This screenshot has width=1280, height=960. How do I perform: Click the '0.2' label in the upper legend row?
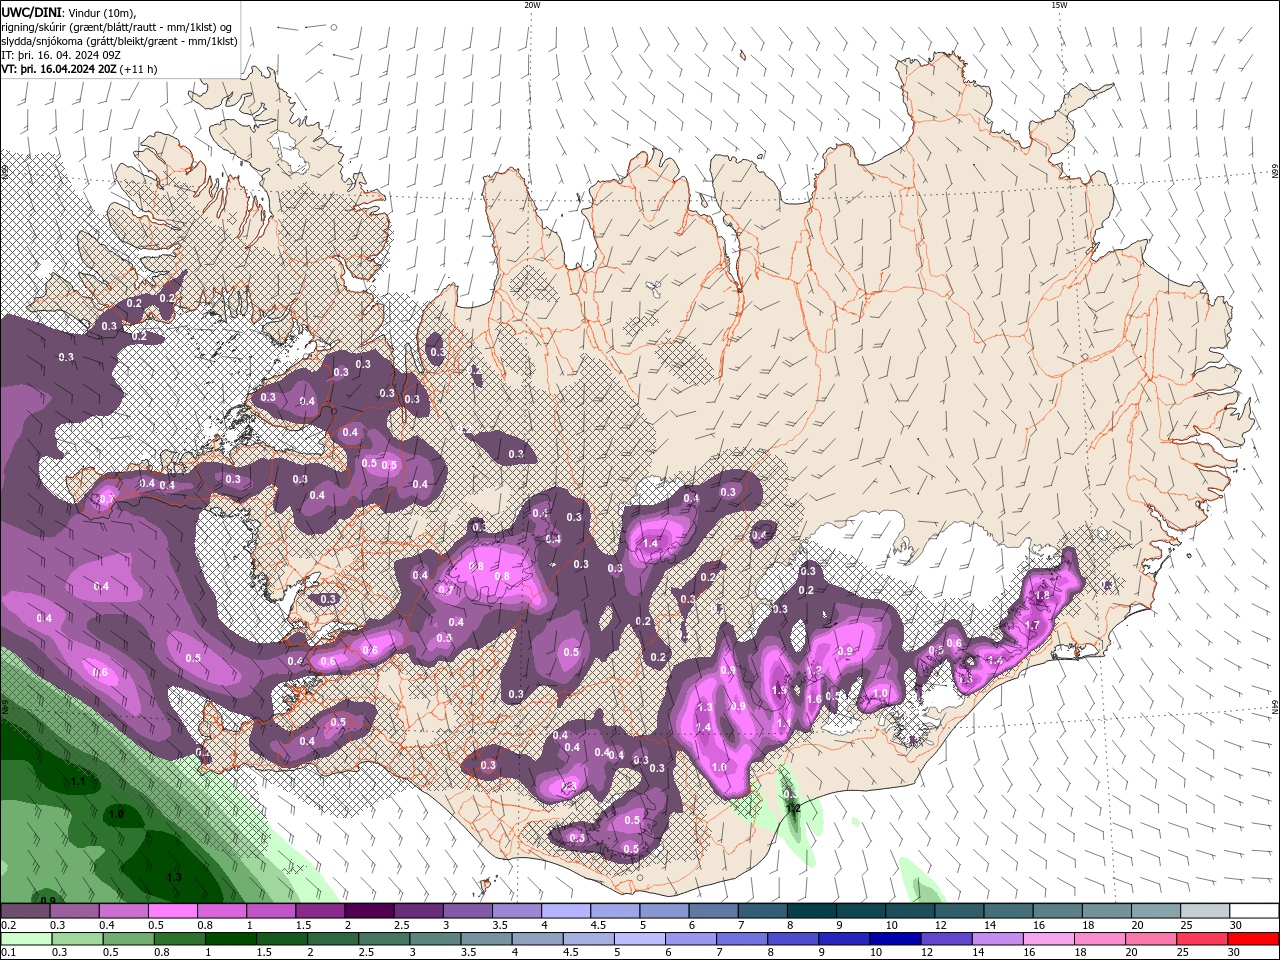(x=8, y=925)
